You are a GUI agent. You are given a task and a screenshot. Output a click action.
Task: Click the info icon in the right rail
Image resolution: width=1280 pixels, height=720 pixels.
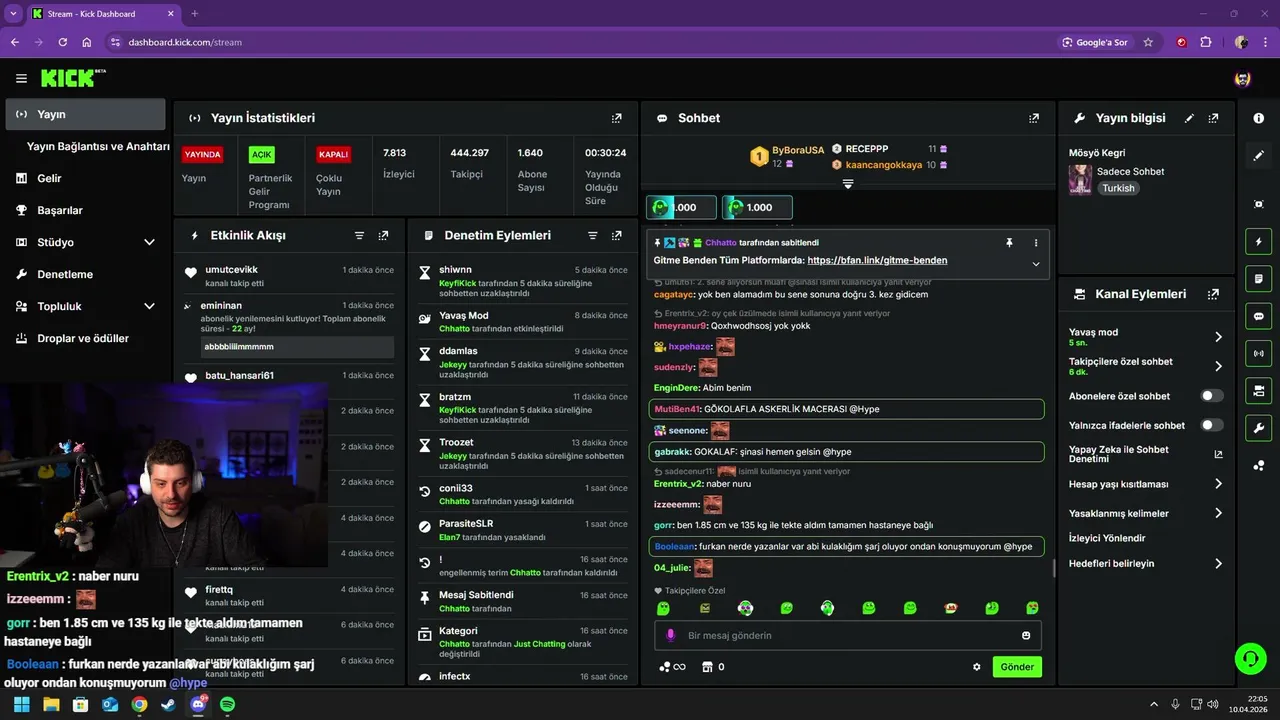click(x=1258, y=118)
